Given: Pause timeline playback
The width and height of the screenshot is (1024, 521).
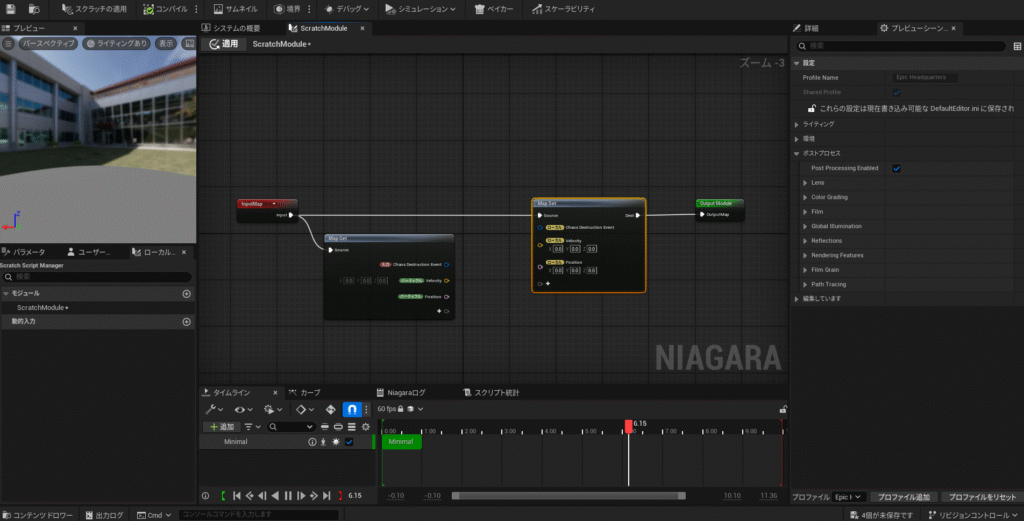Looking at the screenshot, I should point(288,496).
